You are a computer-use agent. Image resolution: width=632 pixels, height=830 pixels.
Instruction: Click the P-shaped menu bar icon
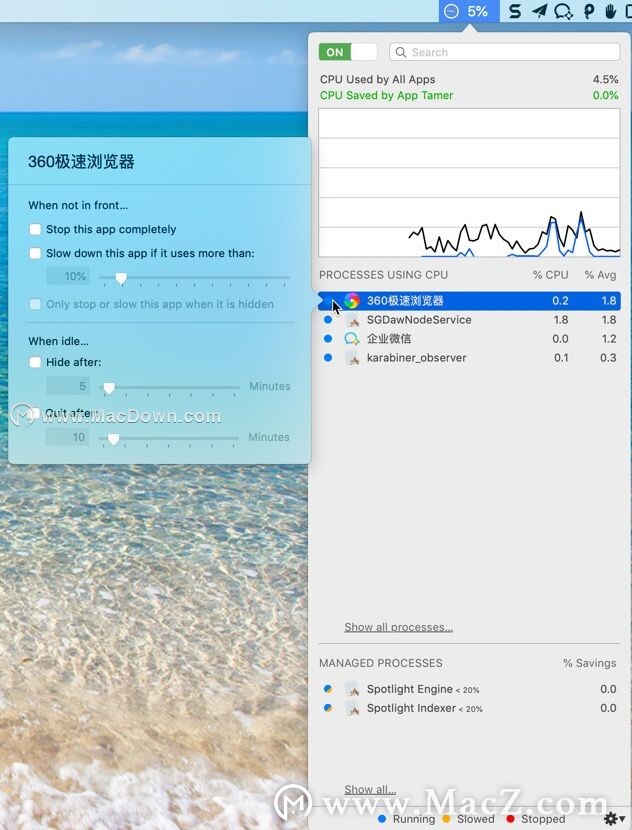pyautogui.click(x=589, y=11)
